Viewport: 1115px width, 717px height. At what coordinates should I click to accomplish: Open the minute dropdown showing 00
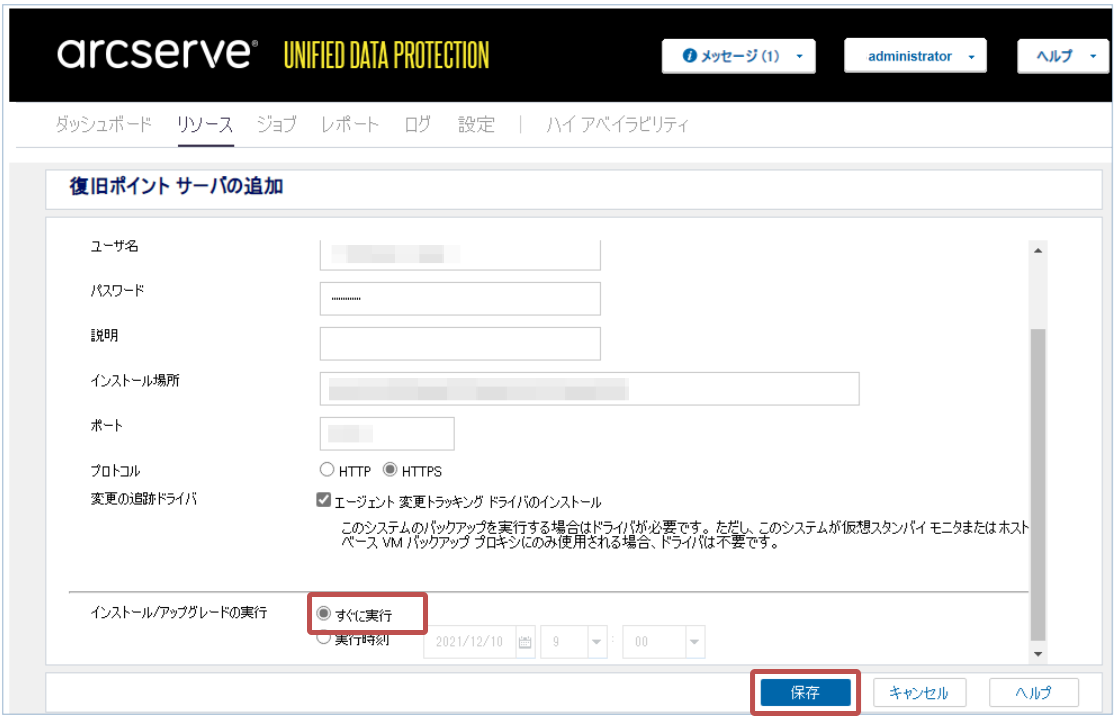[x=693, y=642]
